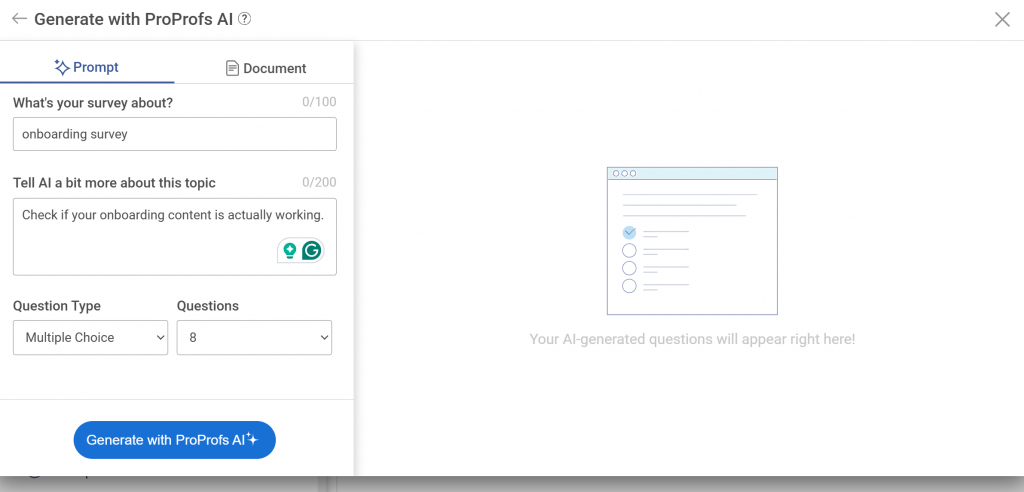Click the back arrow beside the title

pyautogui.click(x=19, y=19)
